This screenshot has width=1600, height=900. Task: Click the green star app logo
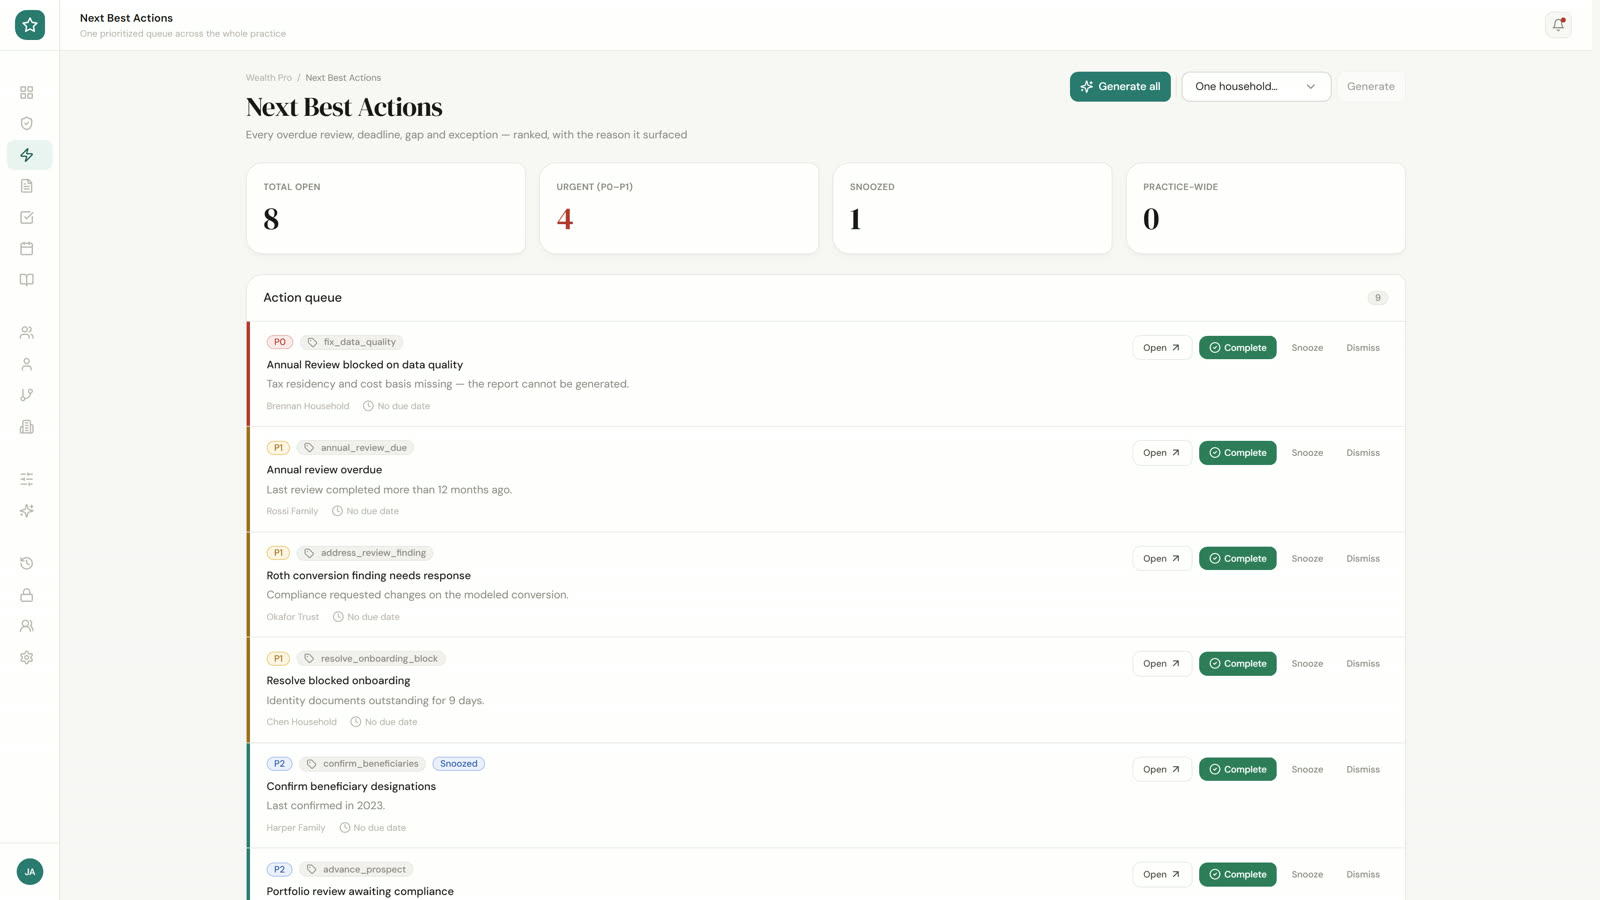[30, 25]
